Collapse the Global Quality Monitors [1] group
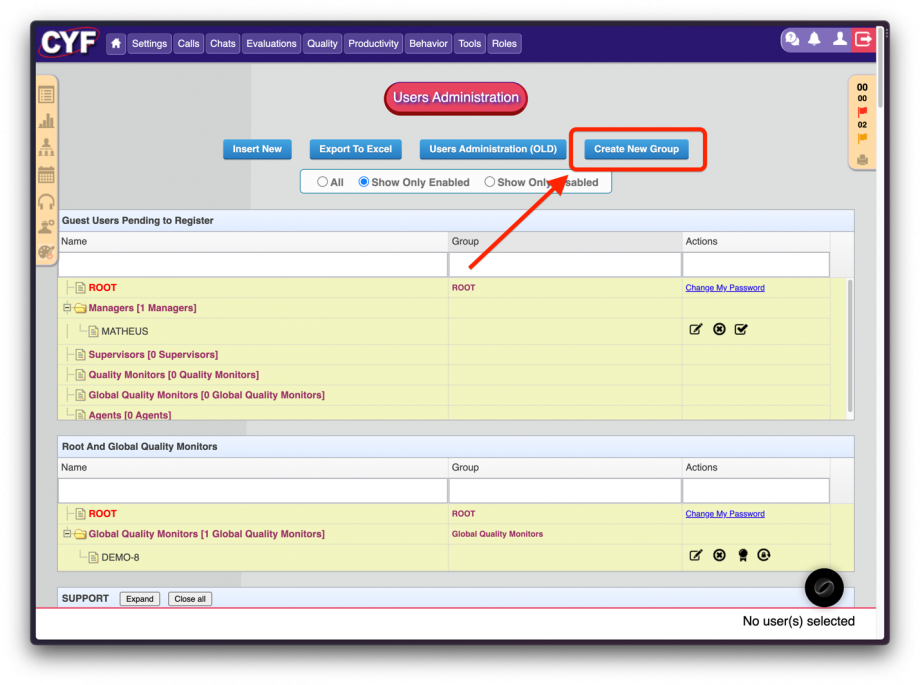 (x=67, y=534)
